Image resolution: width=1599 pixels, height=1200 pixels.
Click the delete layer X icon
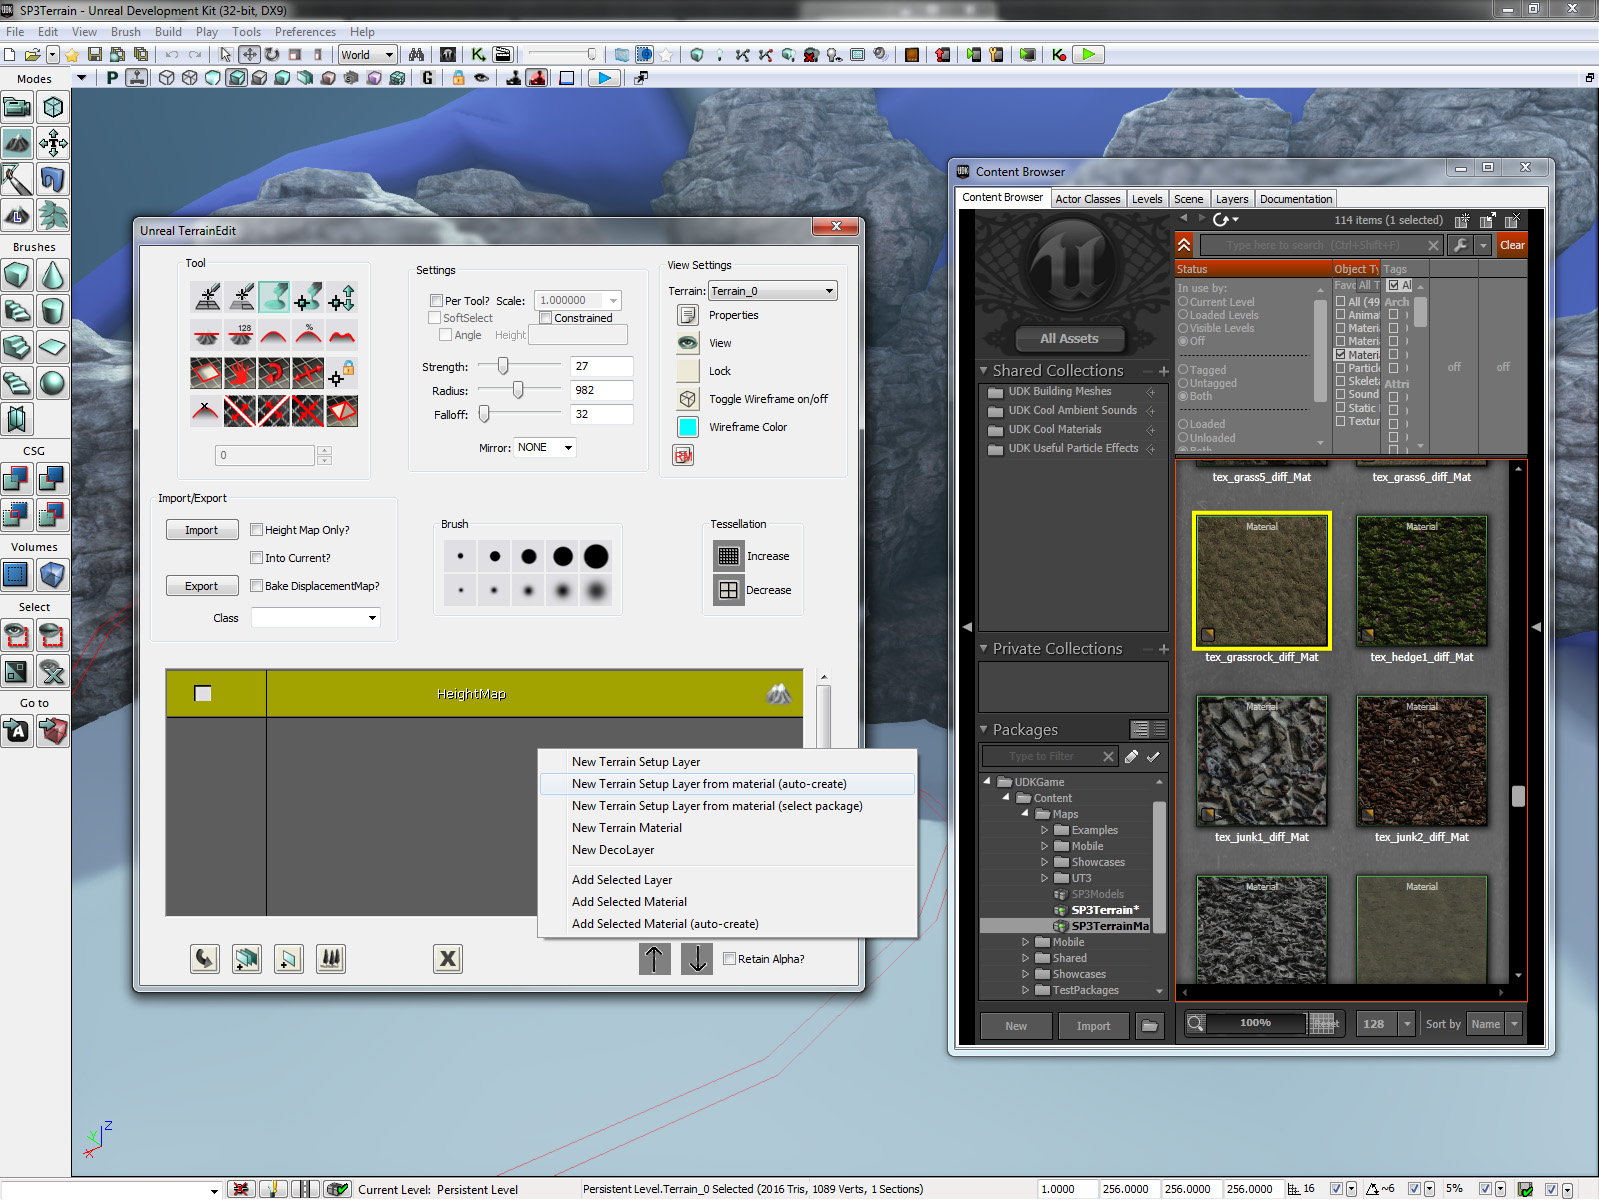pos(447,959)
